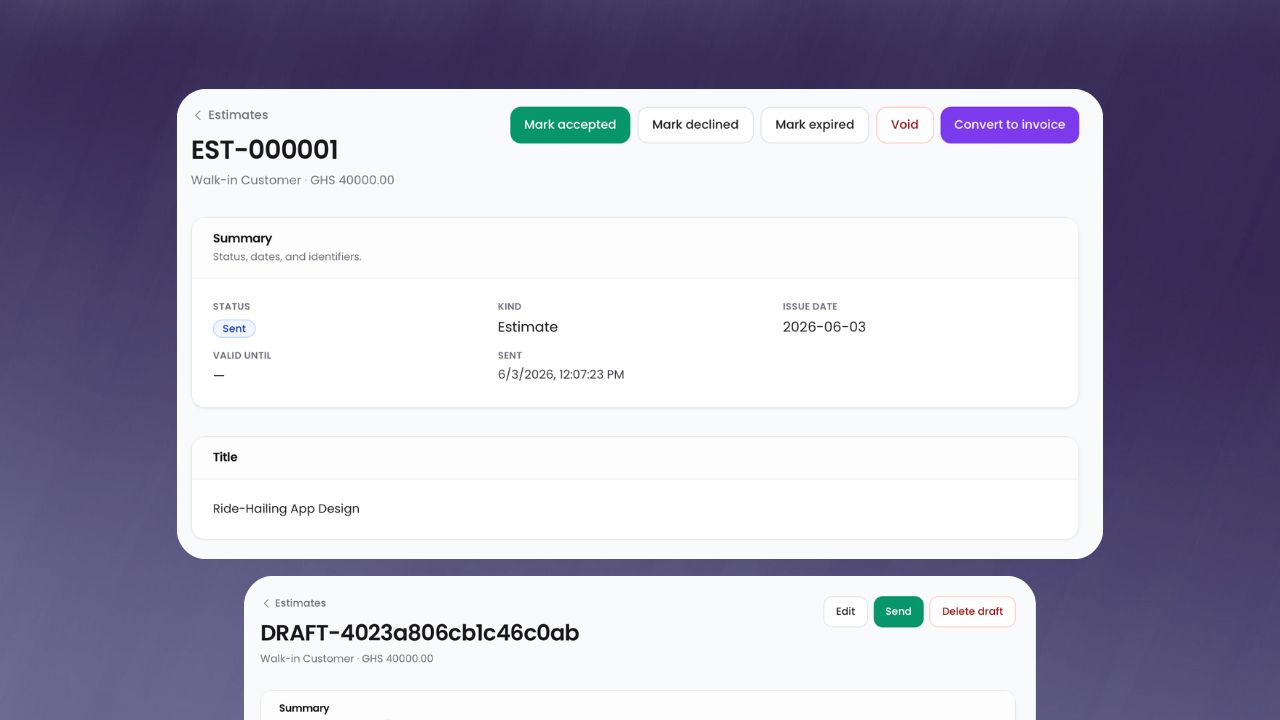This screenshot has height=720, width=1280.
Task: Click DRAFT-4023a806cb1c46c0ab heading
Action: coord(420,633)
